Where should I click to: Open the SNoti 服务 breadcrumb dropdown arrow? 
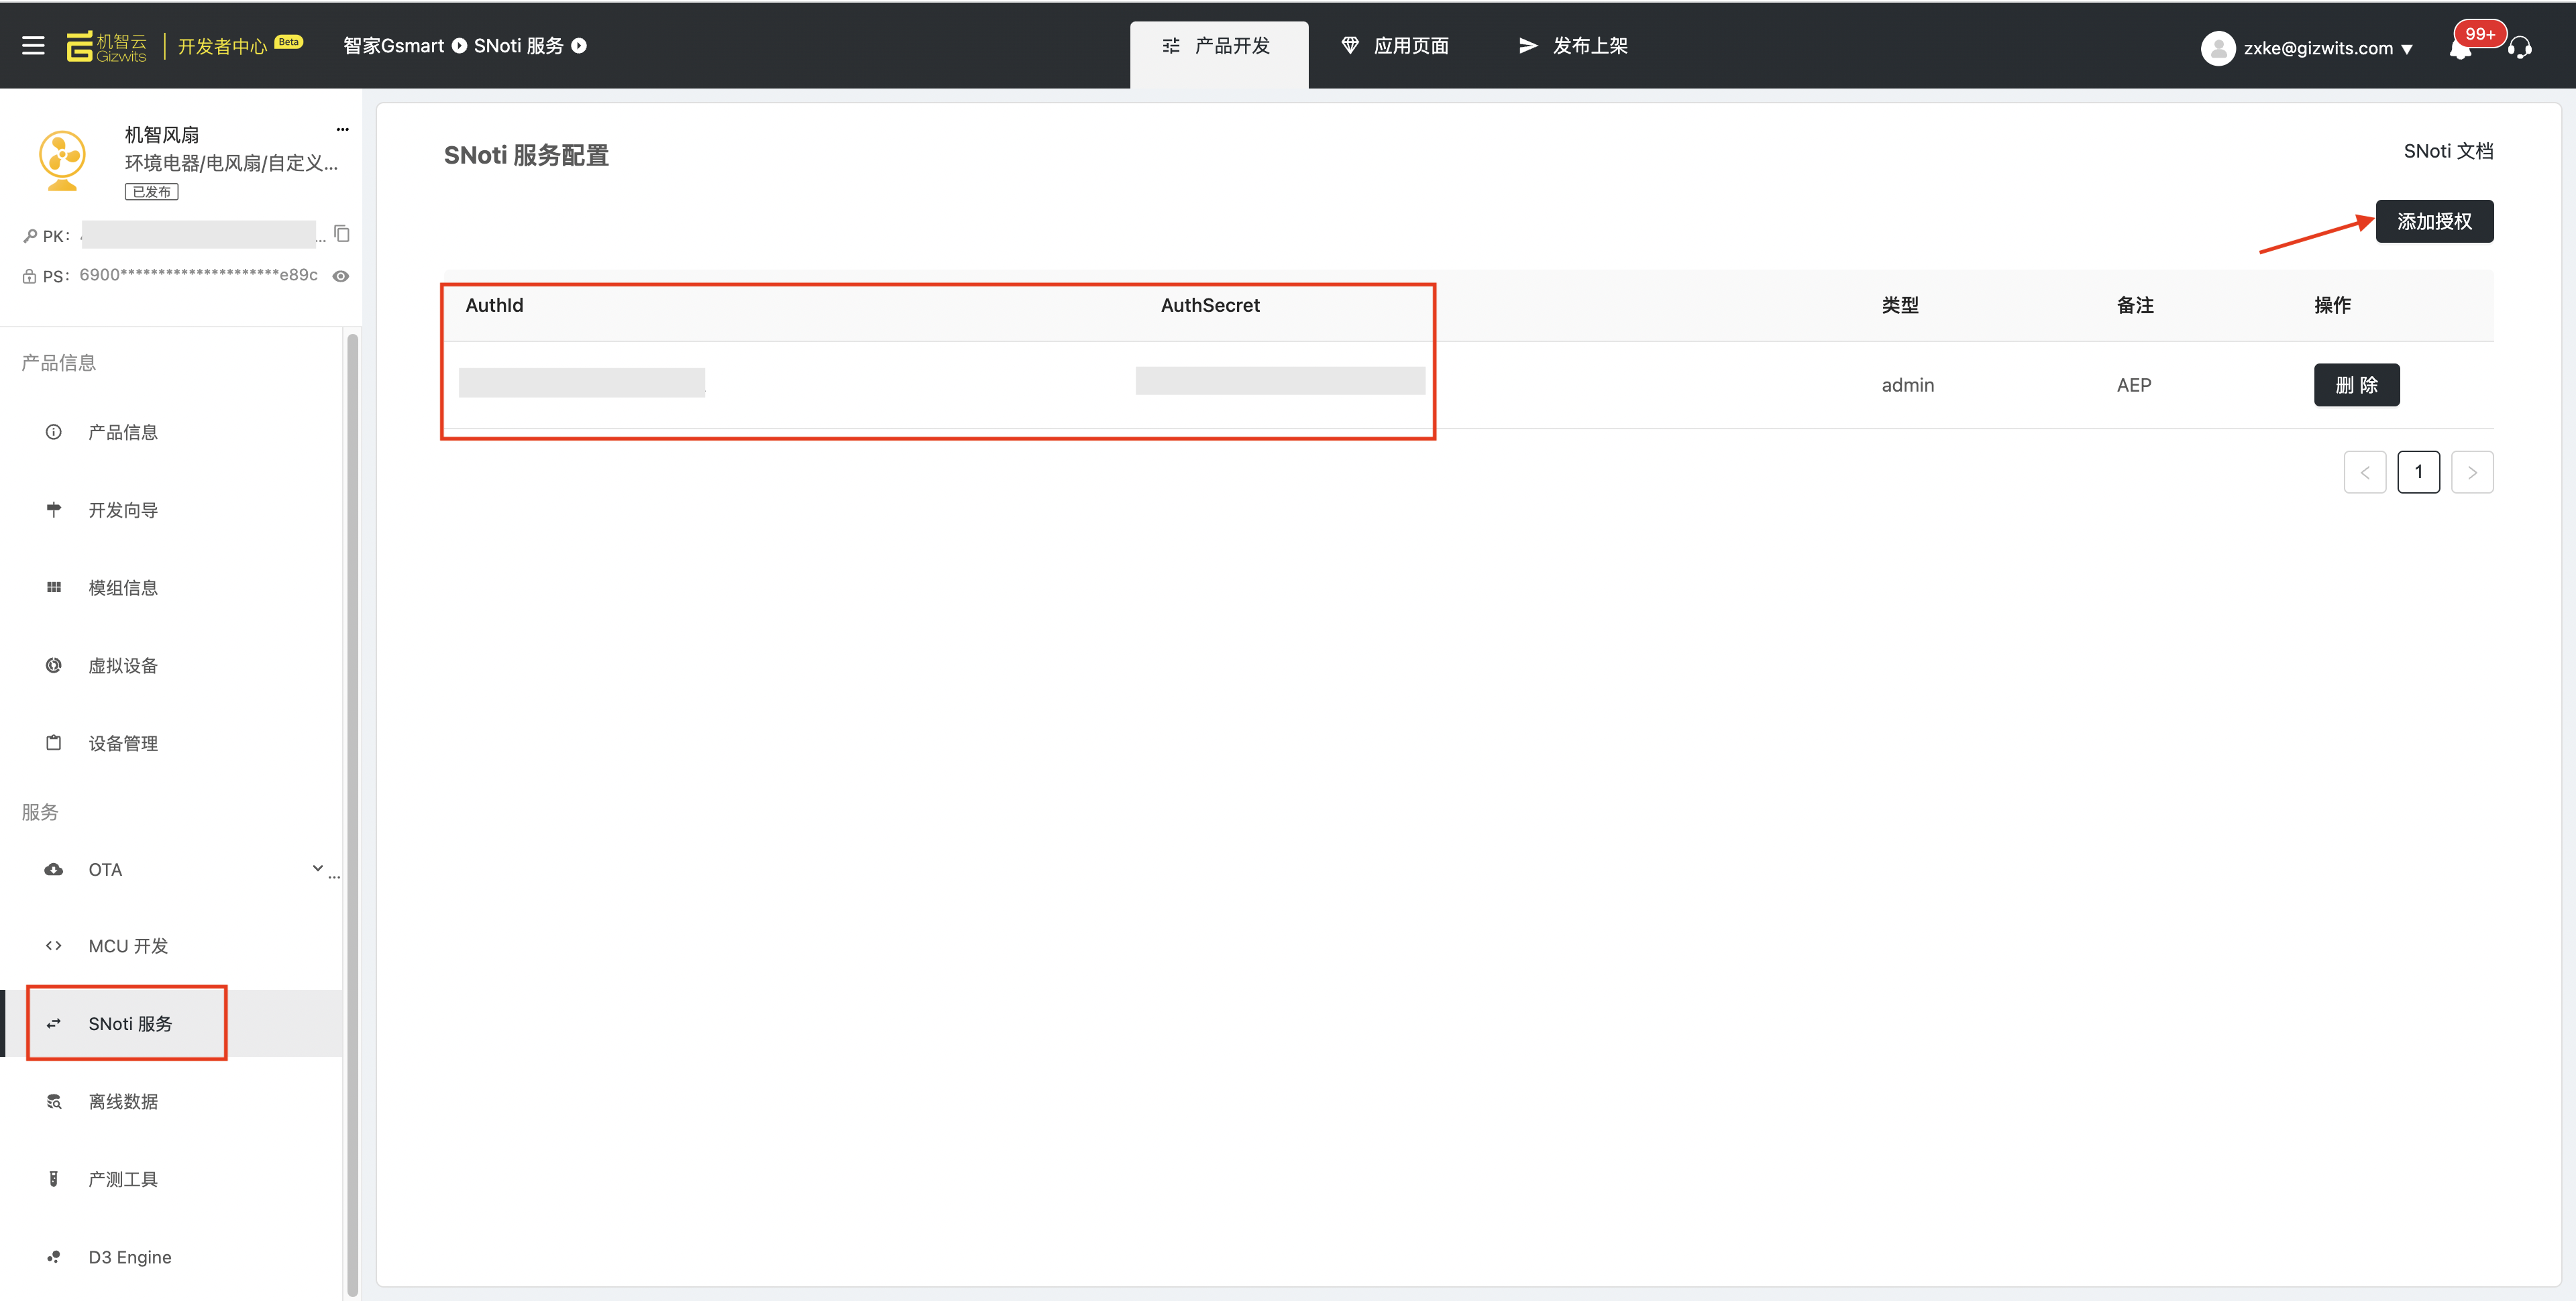[579, 46]
